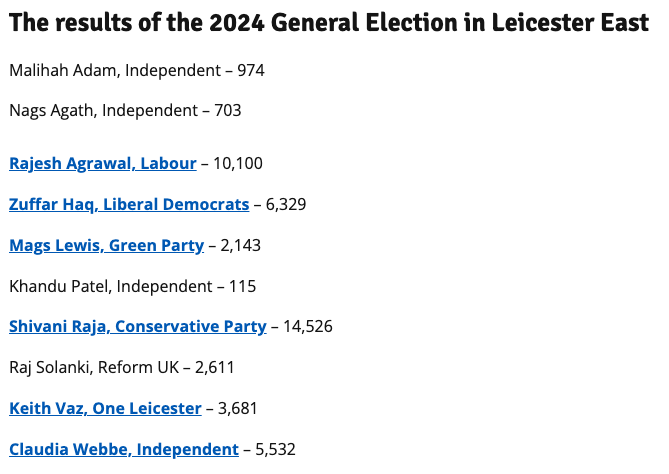This screenshot has height=474, width=669.
Task: Visit the Keith Vaz, One Leicester link
Action: pyautogui.click(x=105, y=408)
